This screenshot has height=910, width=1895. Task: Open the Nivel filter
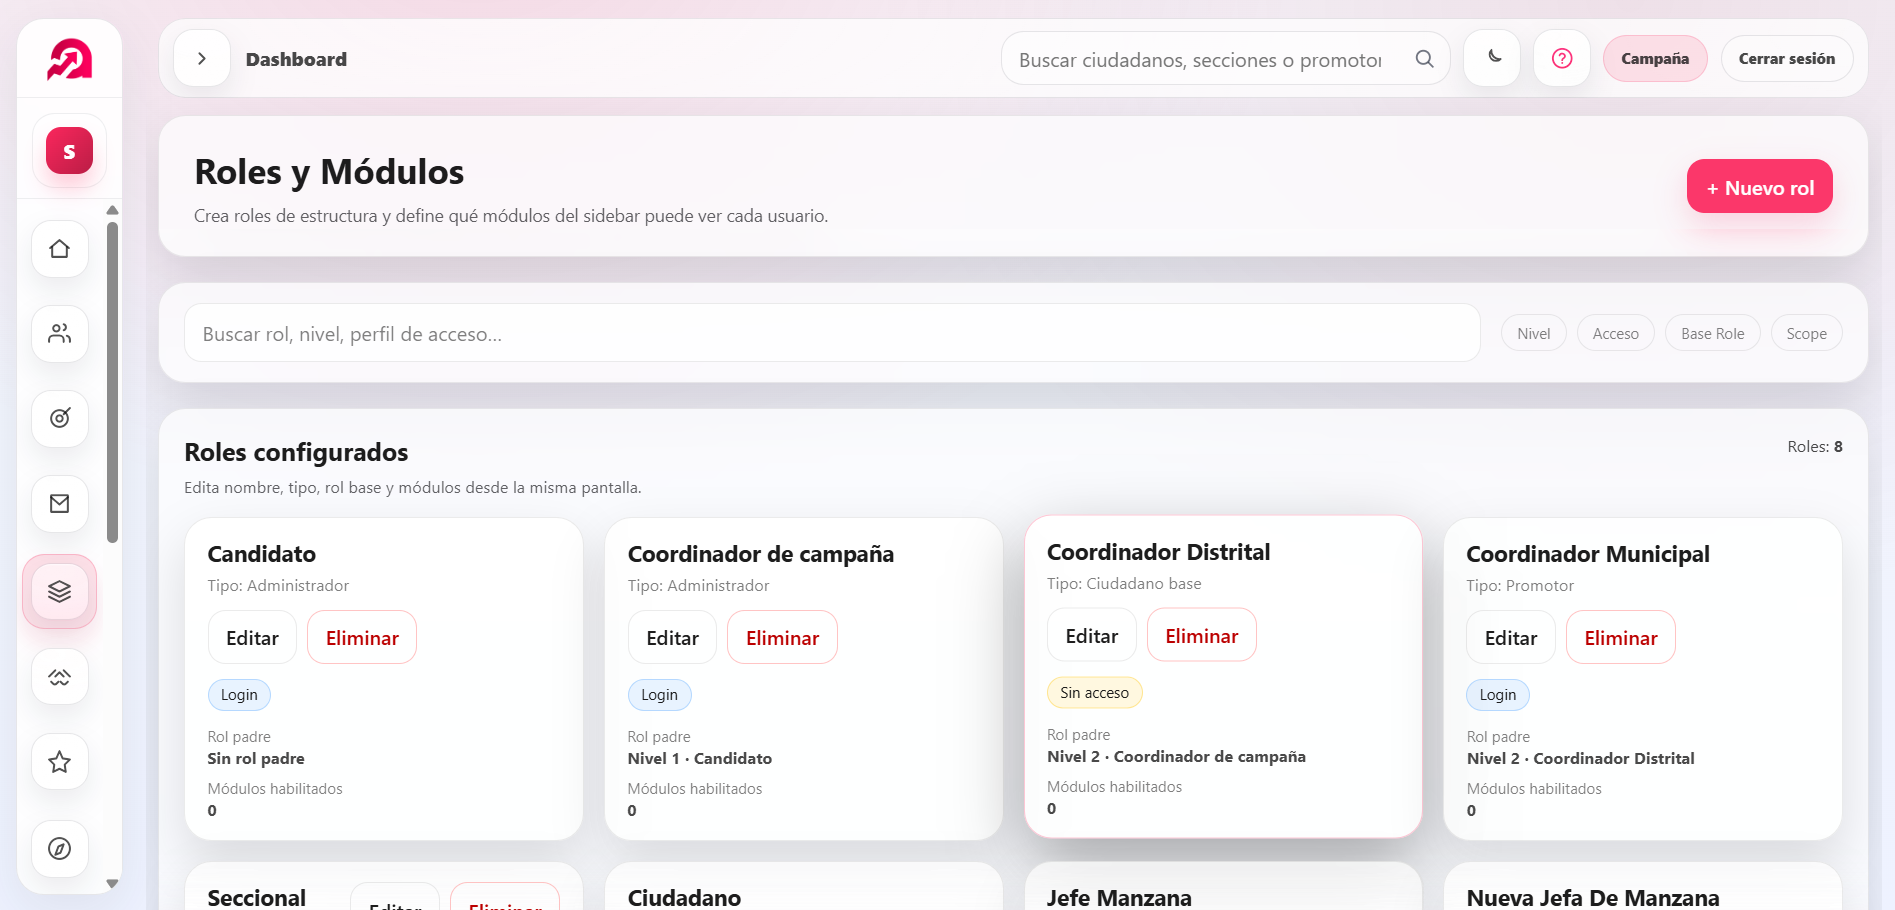(1533, 332)
